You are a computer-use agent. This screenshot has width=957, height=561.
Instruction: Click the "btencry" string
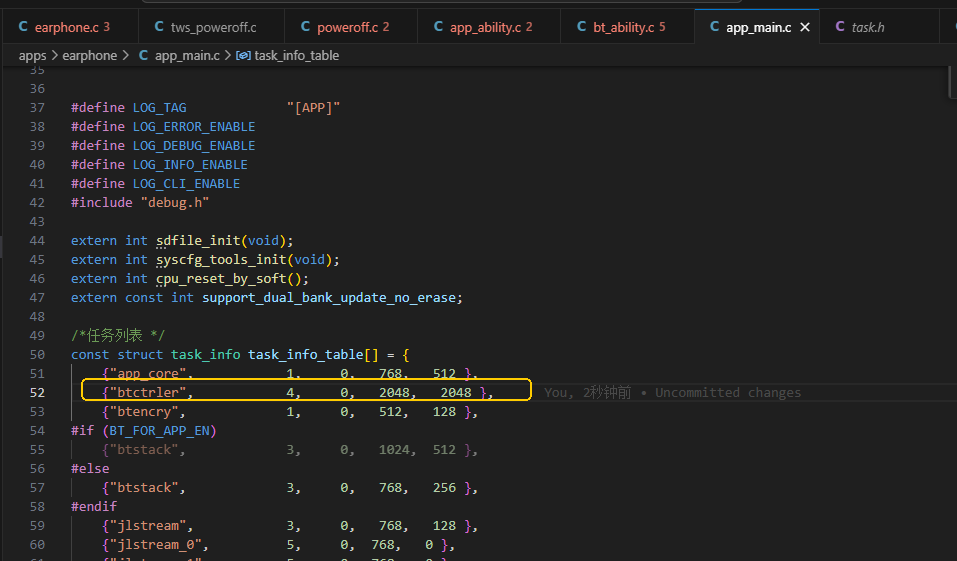coord(144,411)
